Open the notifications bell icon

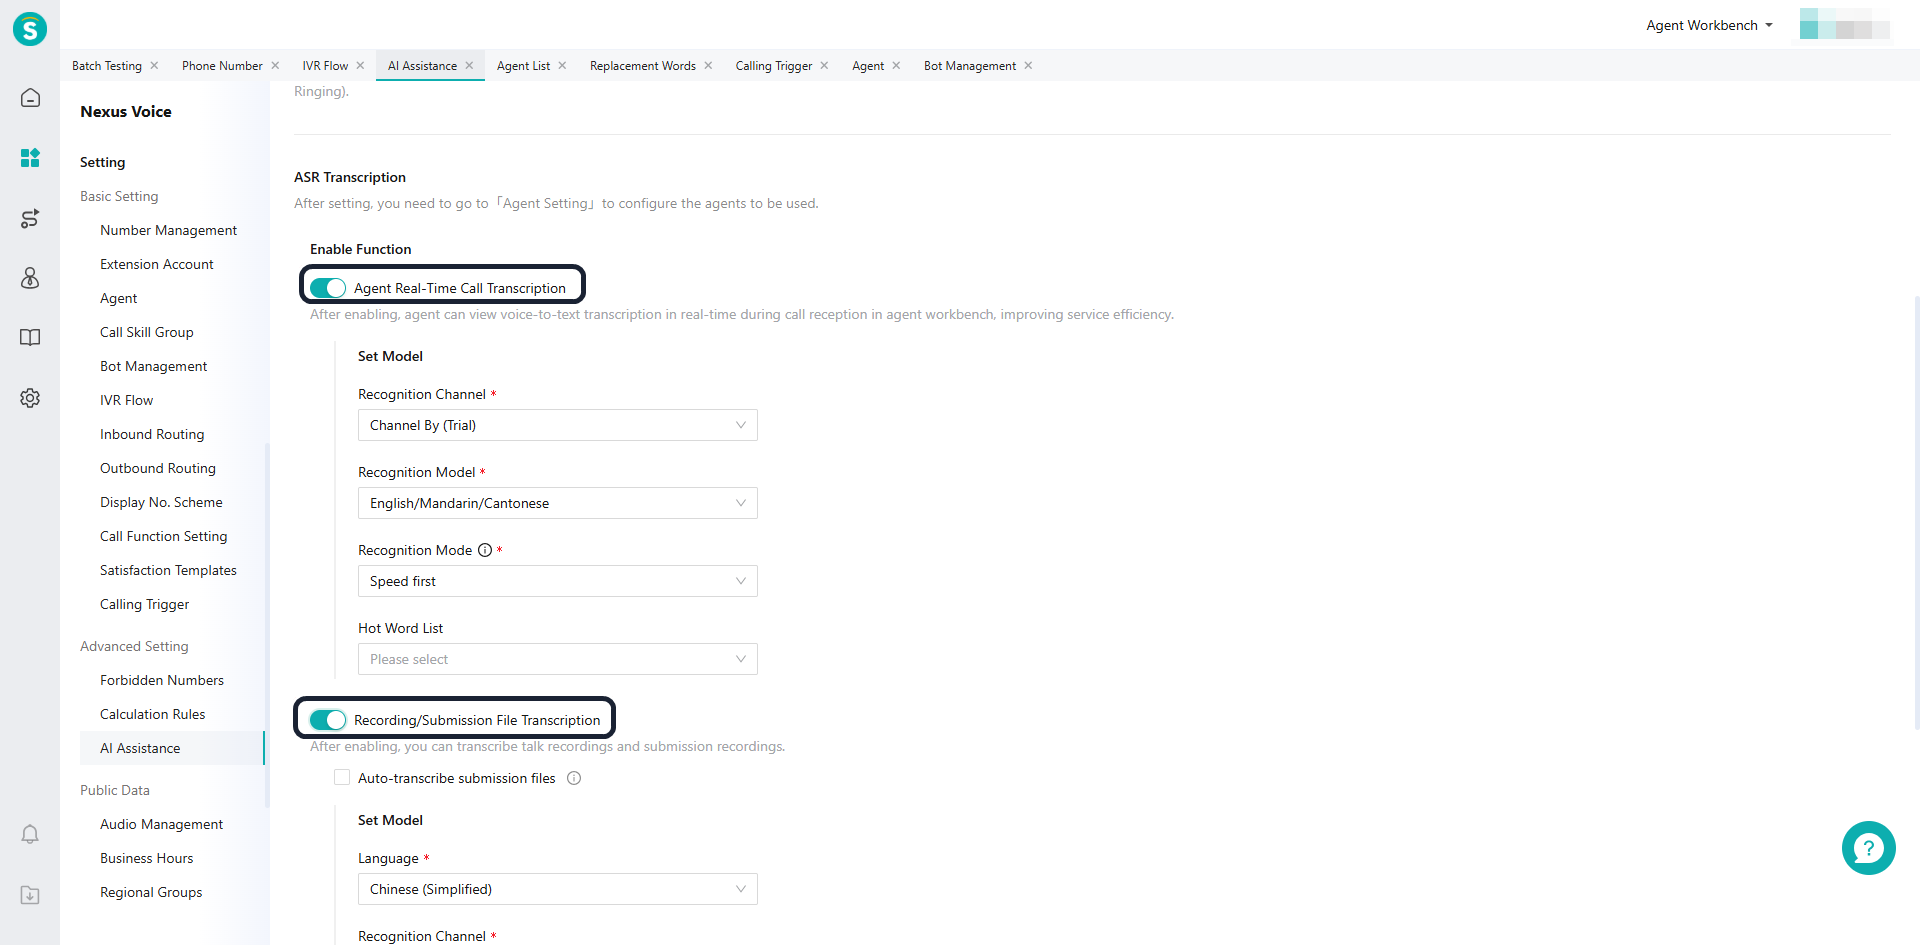pos(30,834)
